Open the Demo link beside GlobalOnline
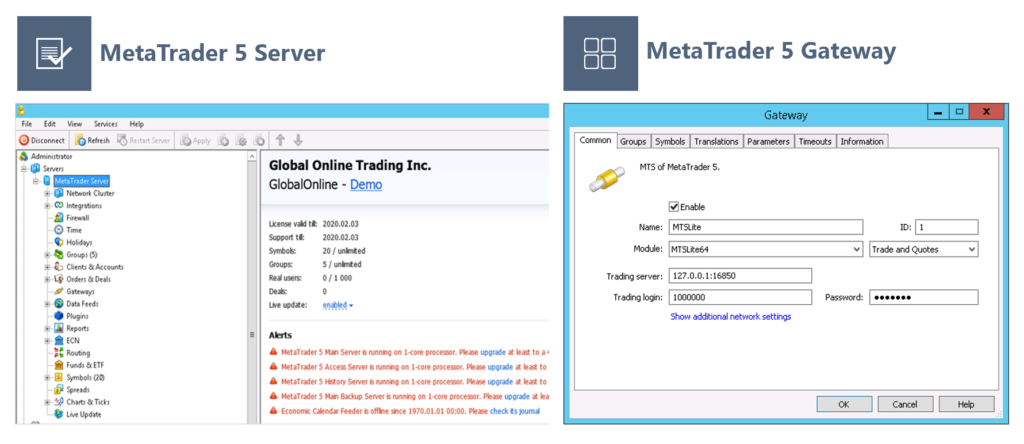This screenshot has width=1024, height=444. 366,185
